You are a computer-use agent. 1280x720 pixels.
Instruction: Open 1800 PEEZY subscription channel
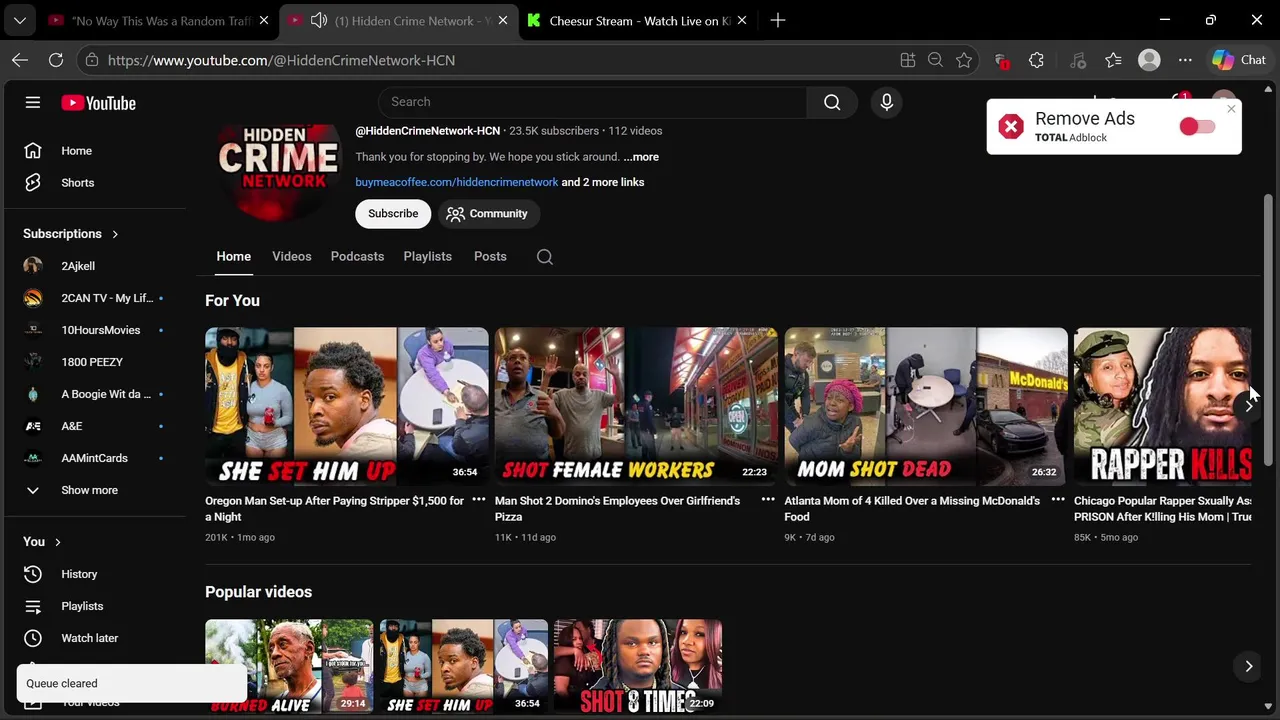(94, 362)
